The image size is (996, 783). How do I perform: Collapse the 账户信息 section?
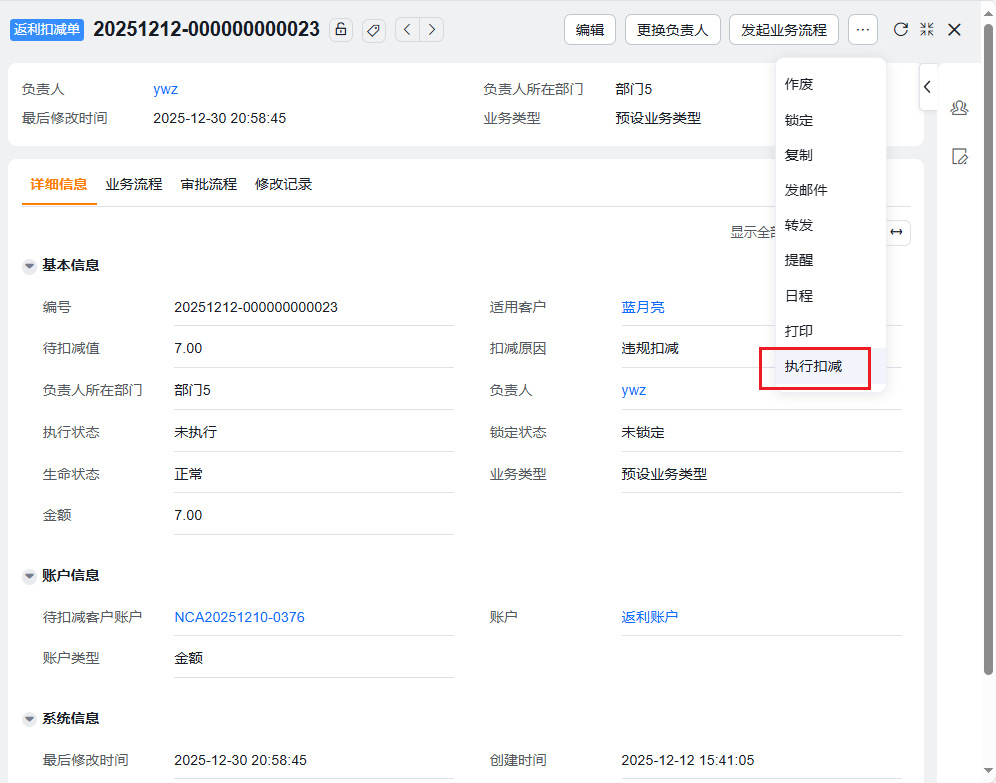click(29, 576)
